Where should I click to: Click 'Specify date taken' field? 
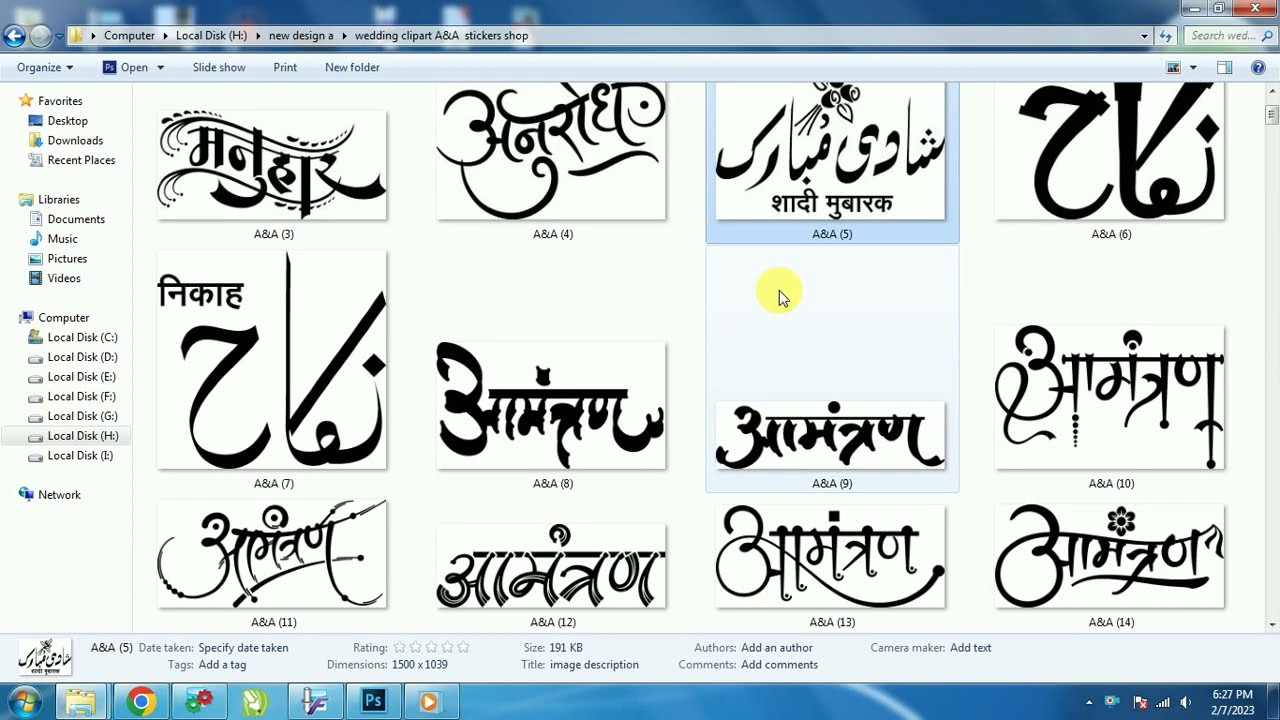pyautogui.click(x=243, y=648)
